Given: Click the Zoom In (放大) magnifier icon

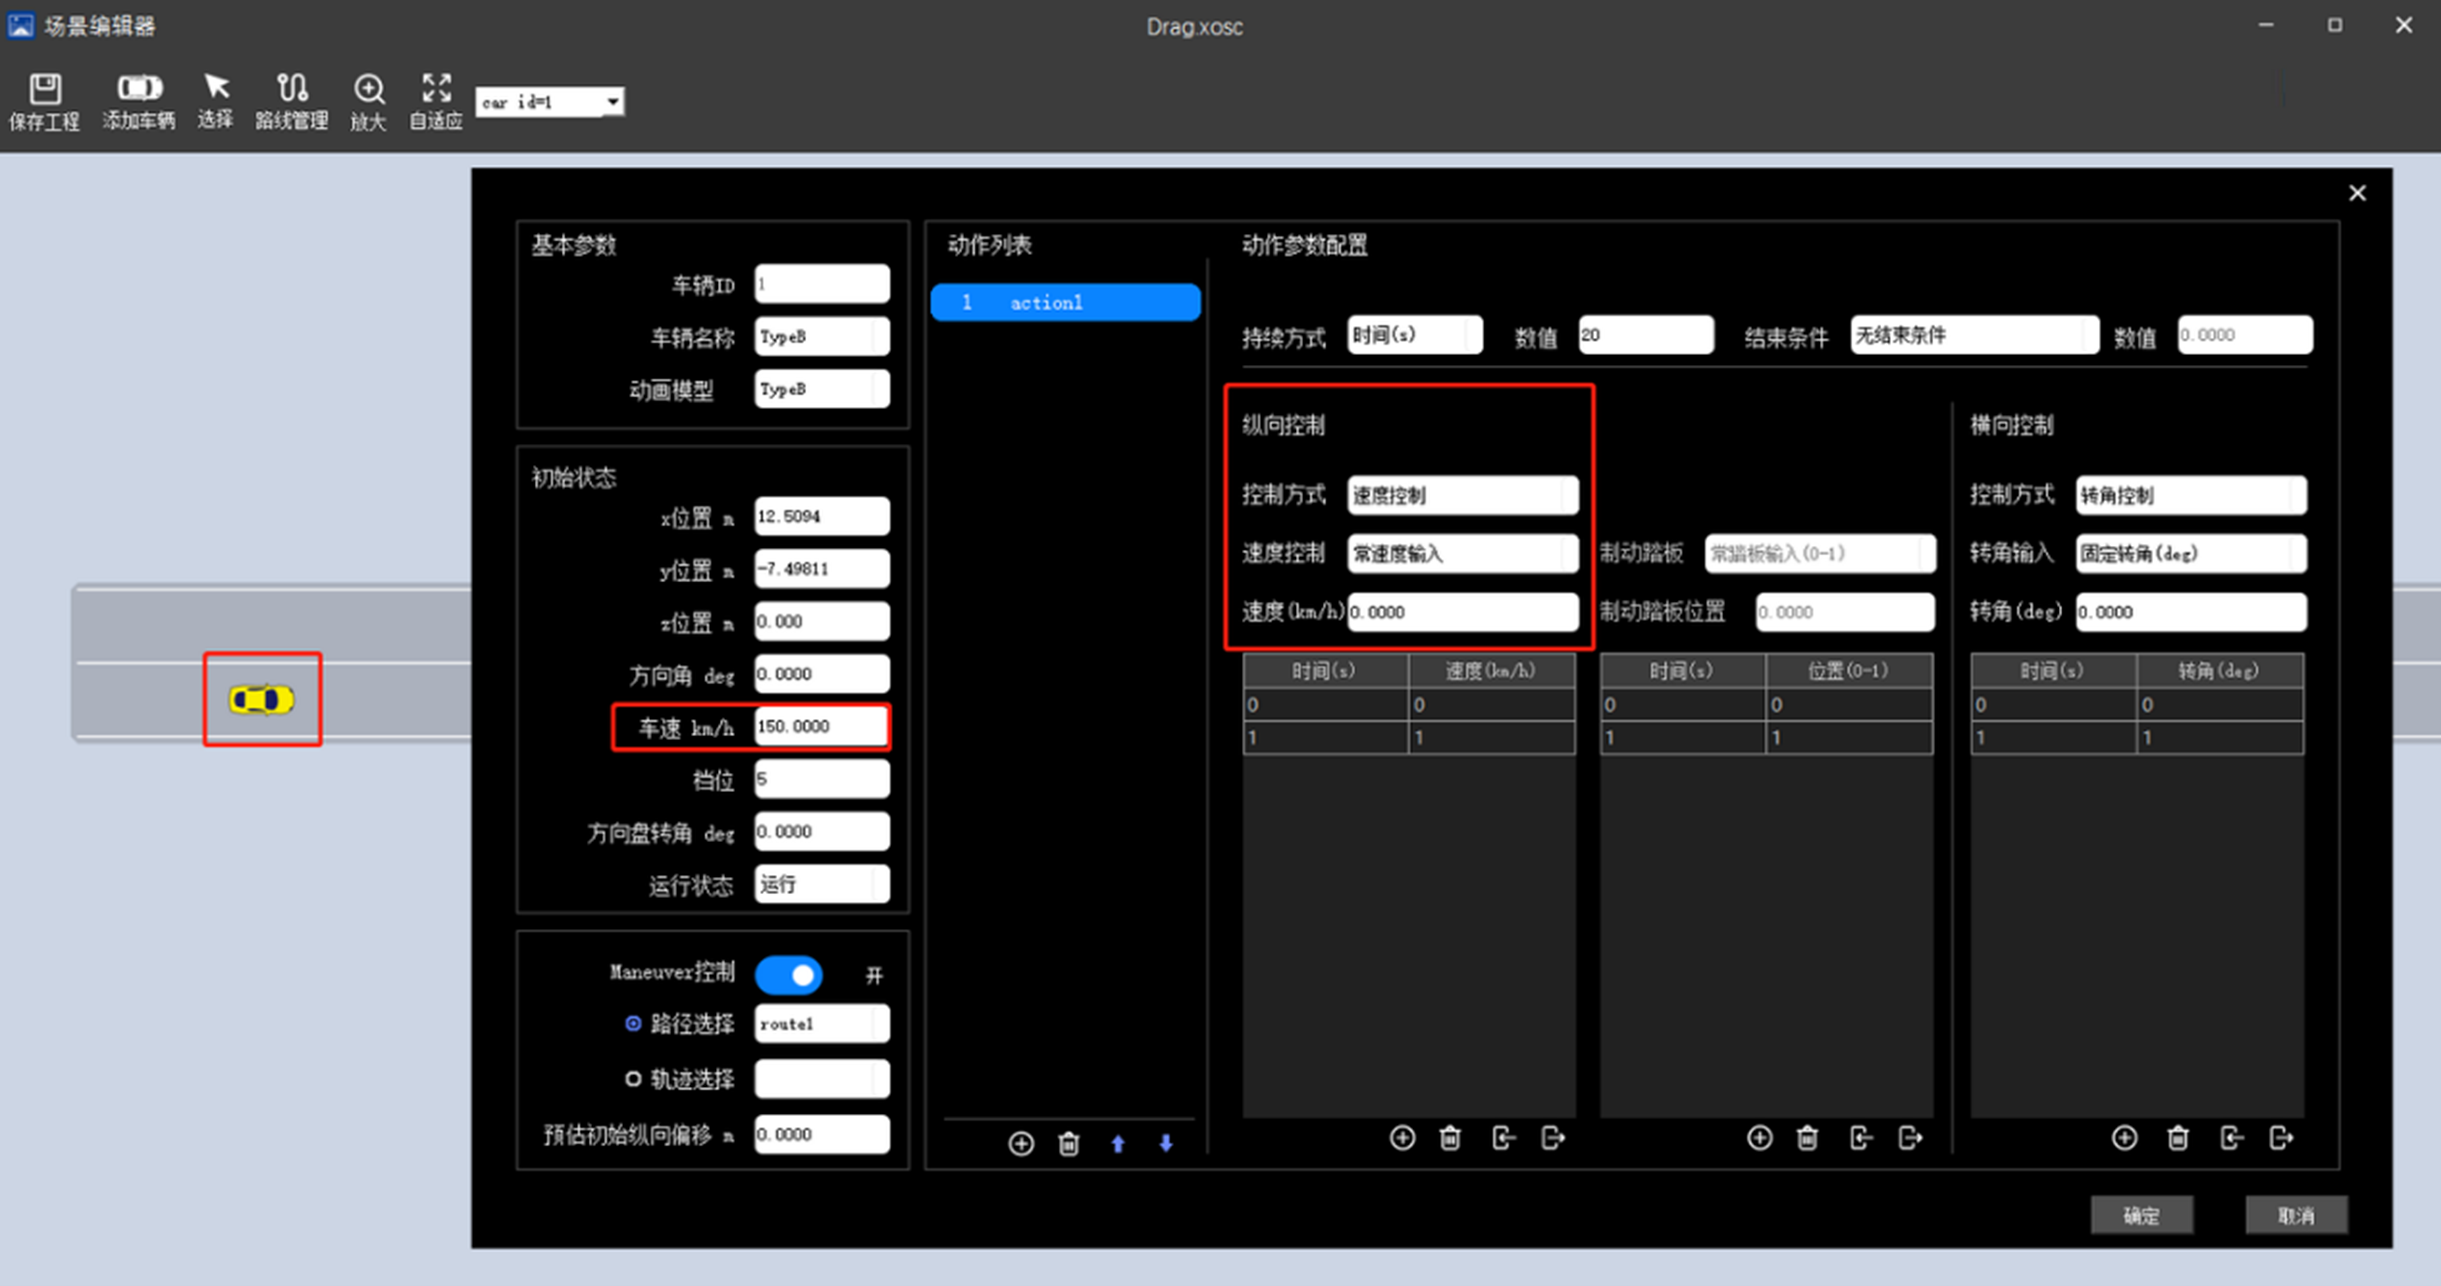Looking at the screenshot, I should [x=368, y=100].
